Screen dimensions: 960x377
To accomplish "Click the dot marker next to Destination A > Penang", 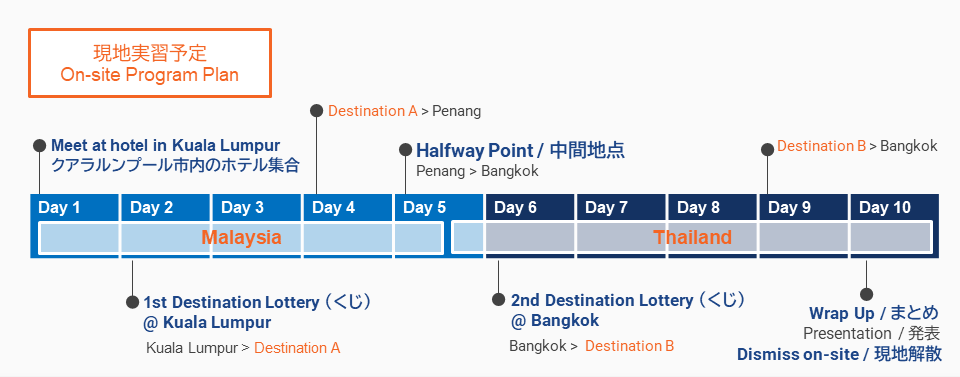I will pos(316,110).
